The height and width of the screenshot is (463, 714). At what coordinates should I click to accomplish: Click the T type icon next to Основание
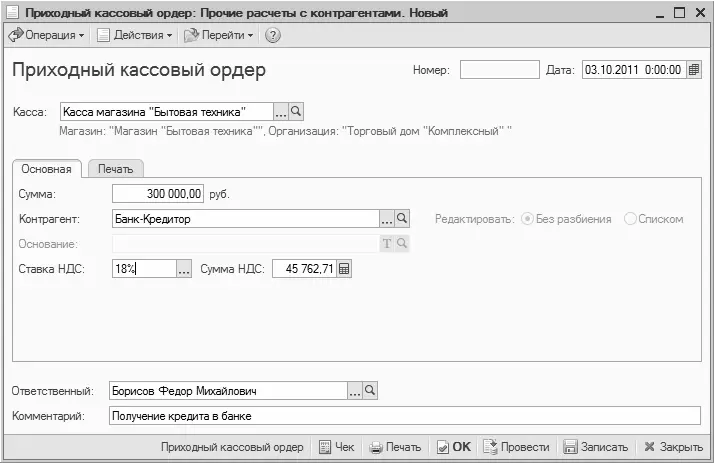tap(387, 244)
